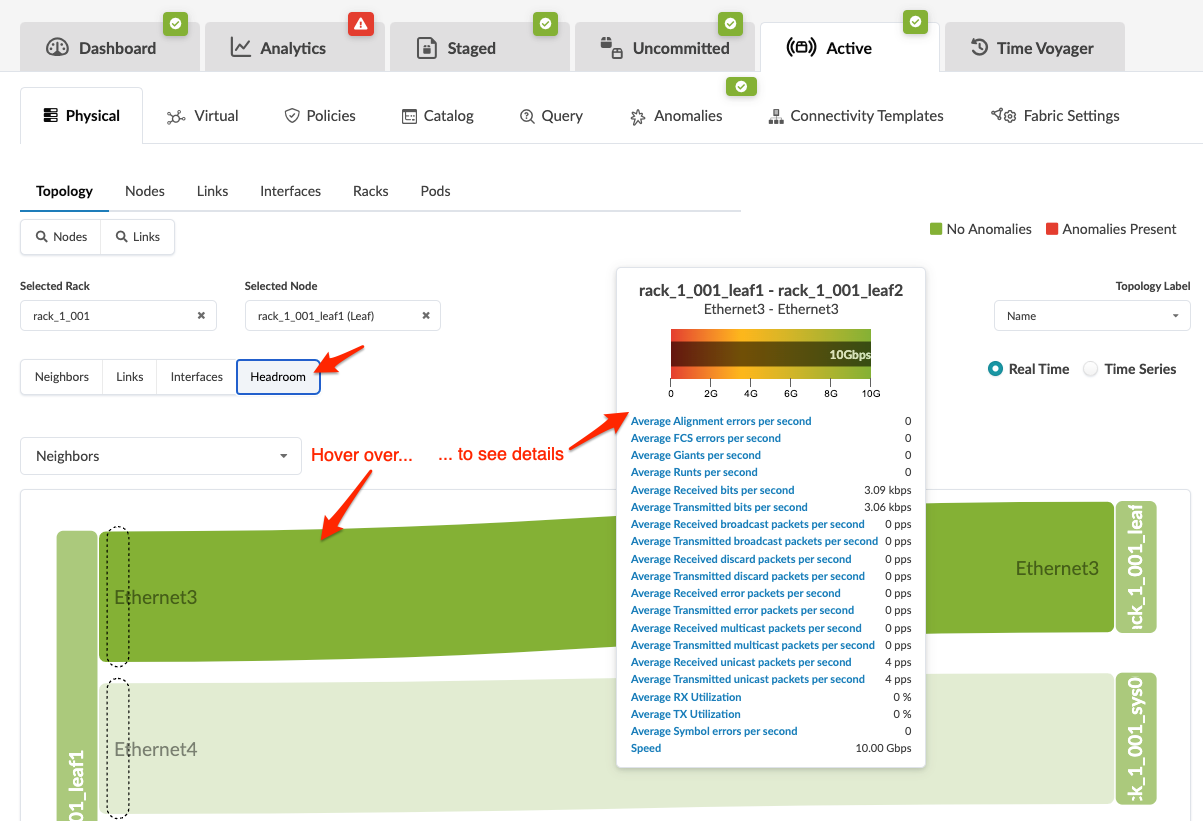Click the Uncommitted icon

point(611,47)
